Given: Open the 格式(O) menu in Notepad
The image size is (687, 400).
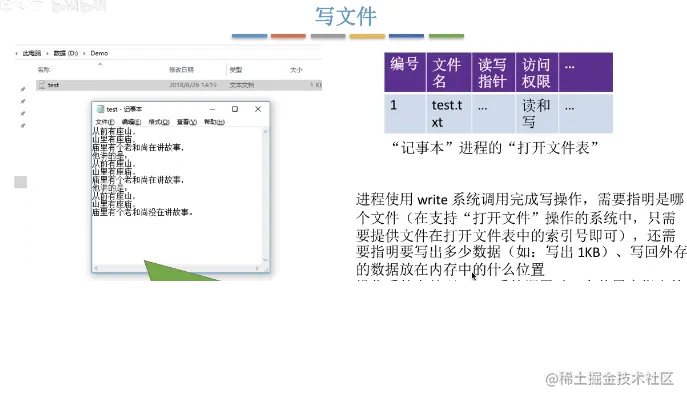Looking at the screenshot, I should (159, 122).
